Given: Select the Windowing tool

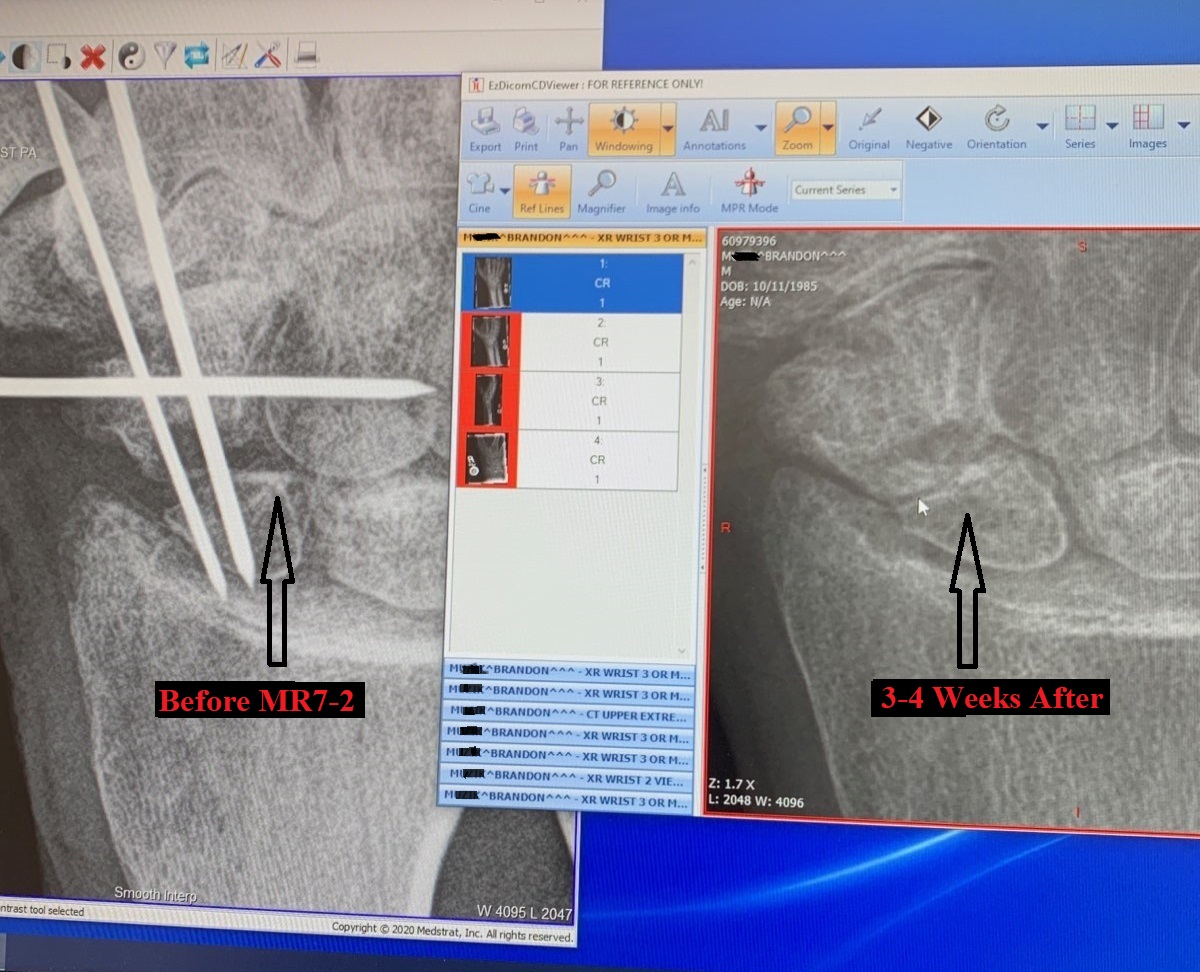Looking at the screenshot, I should click(x=623, y=130).
